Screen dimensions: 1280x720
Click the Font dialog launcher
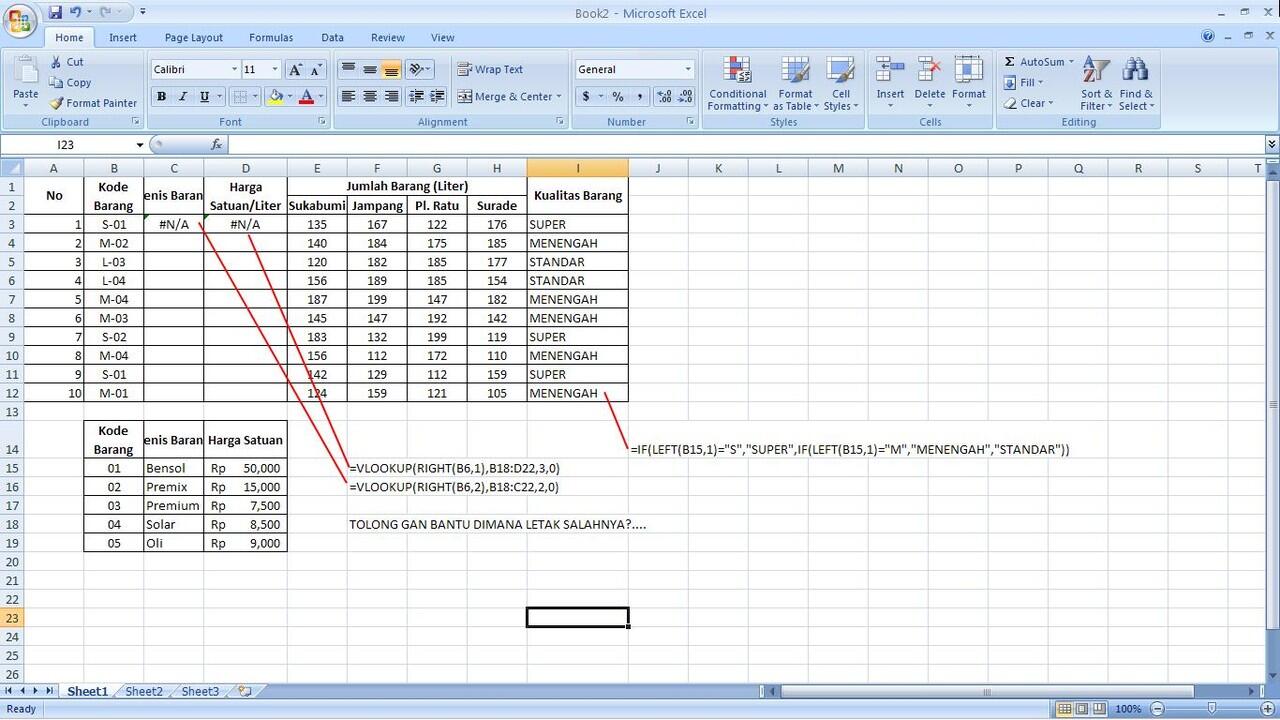pos(322,122)
